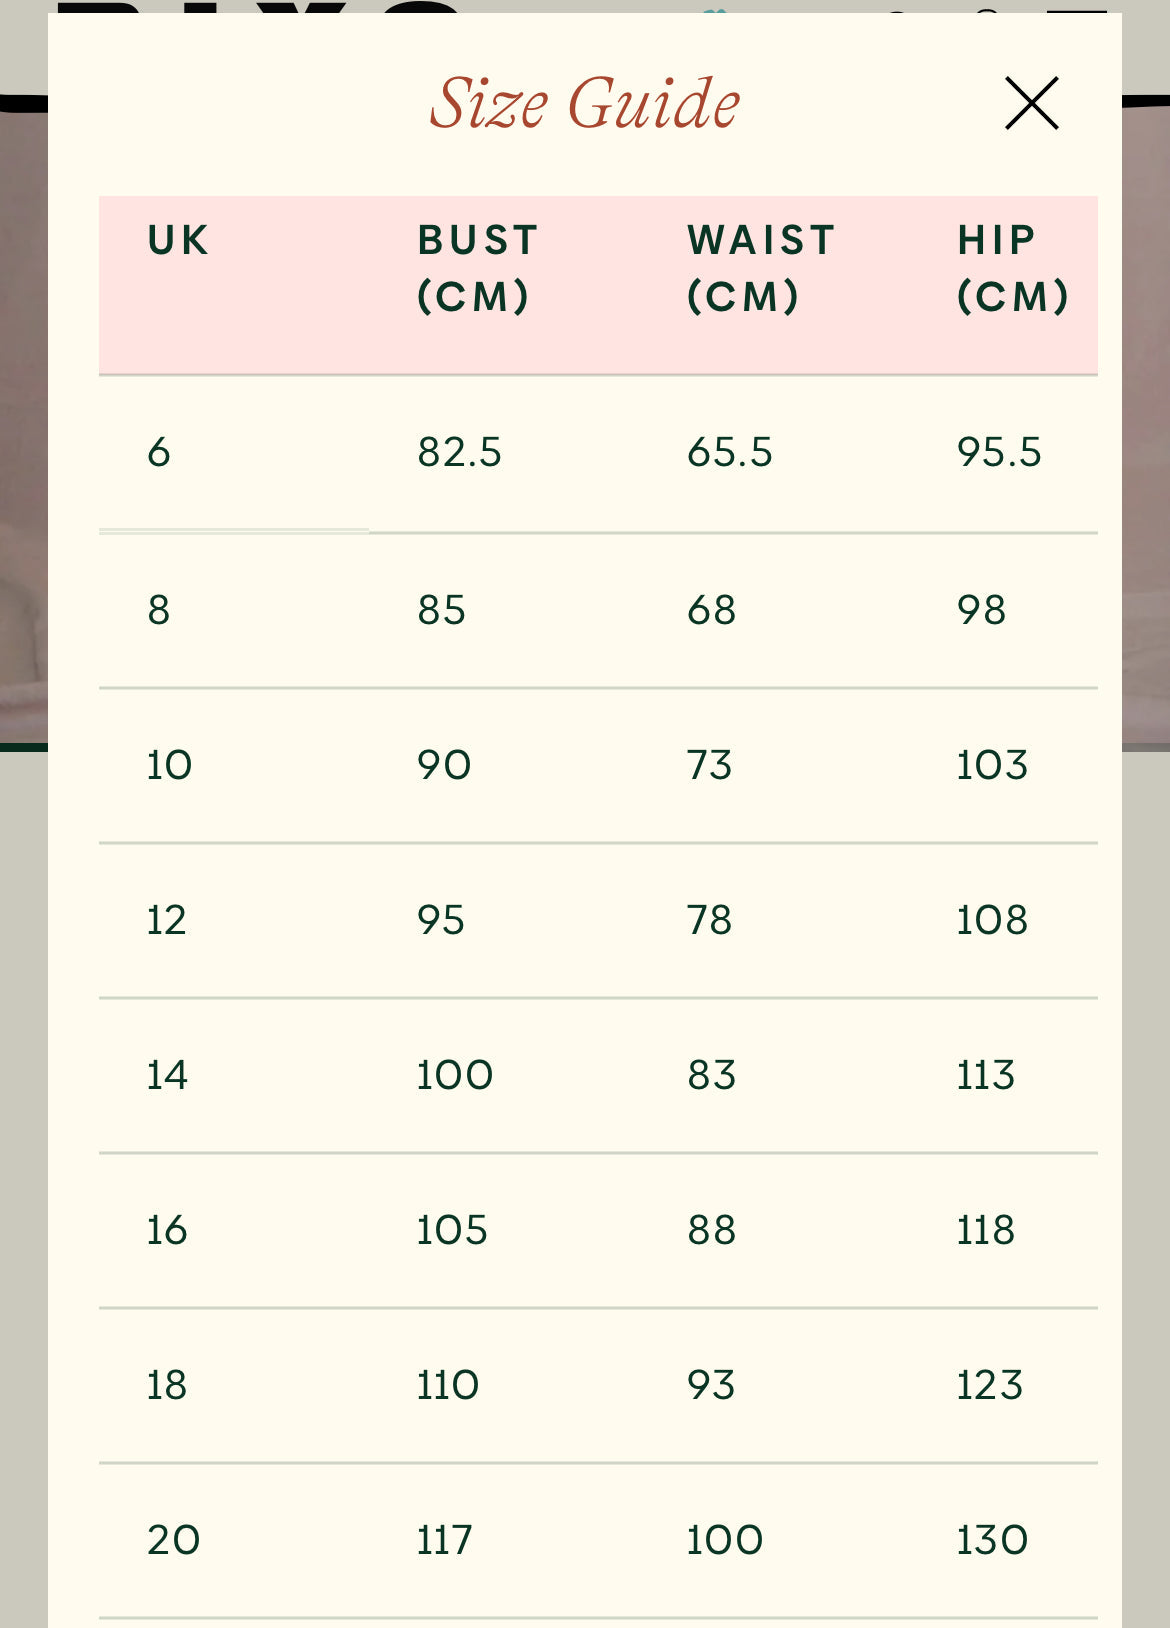The height and width of the screenshot is (1628, 1170).
Task: Select the HIP (CM) column header
Action: click(x=1013, y=268)
